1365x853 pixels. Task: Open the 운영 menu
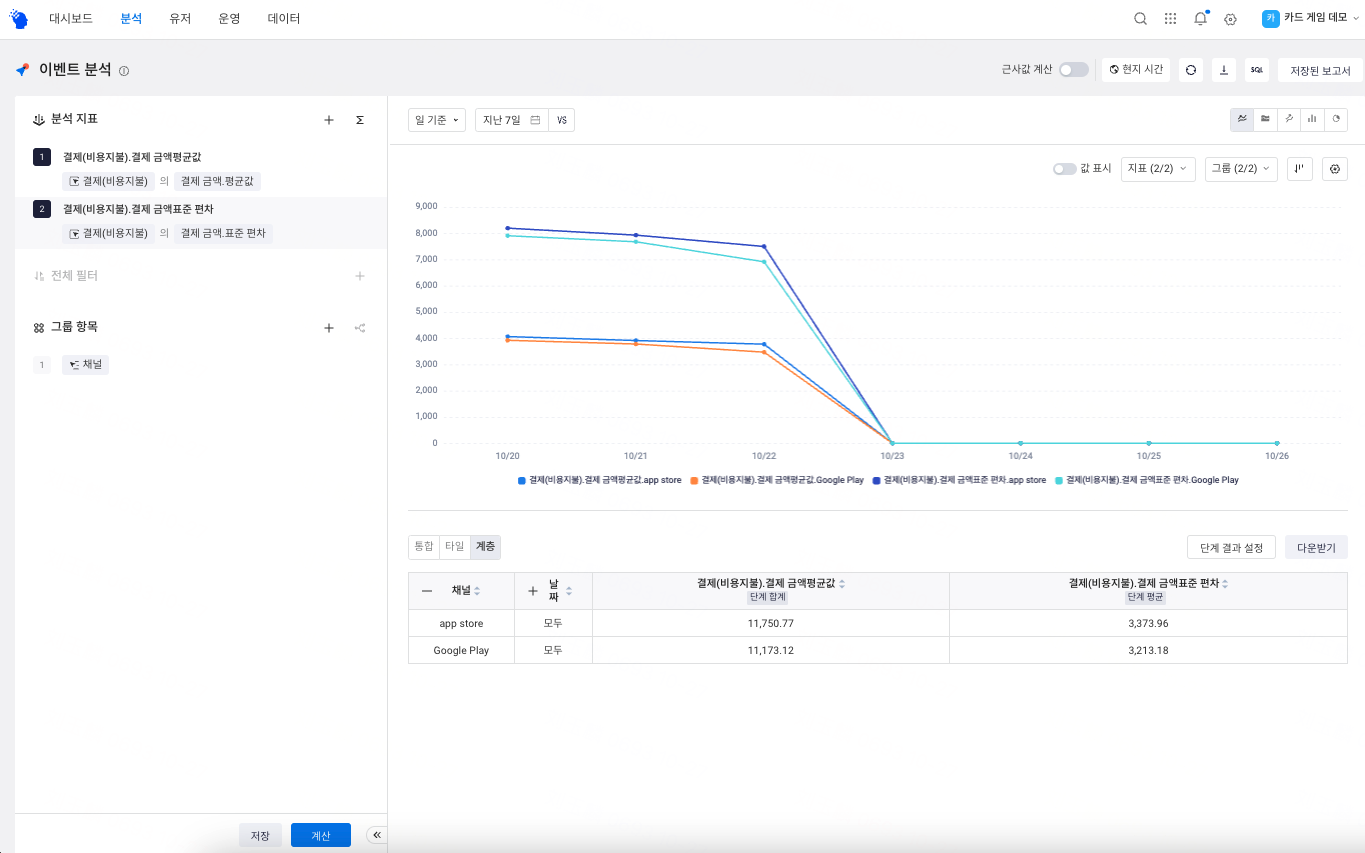[x=229, y=19]
